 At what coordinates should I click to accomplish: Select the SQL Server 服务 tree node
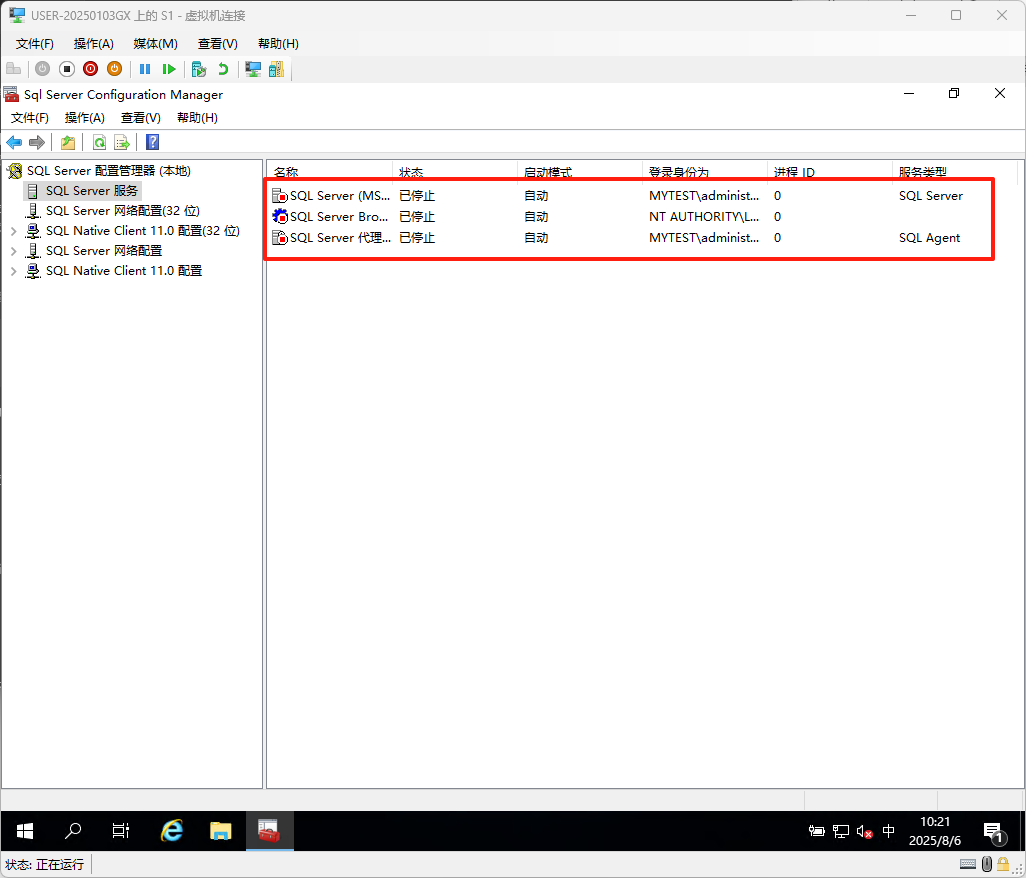click(92, 191)
